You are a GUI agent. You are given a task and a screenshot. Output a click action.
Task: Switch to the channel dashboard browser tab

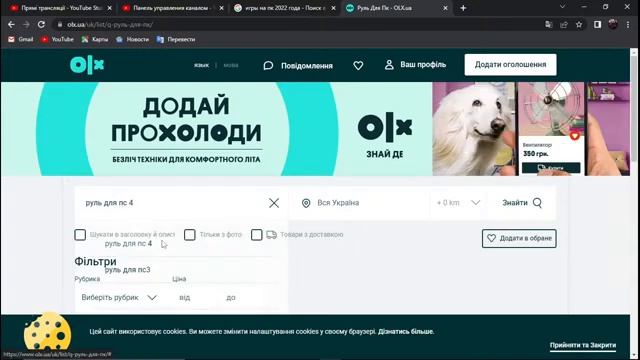tap(172, 8)
